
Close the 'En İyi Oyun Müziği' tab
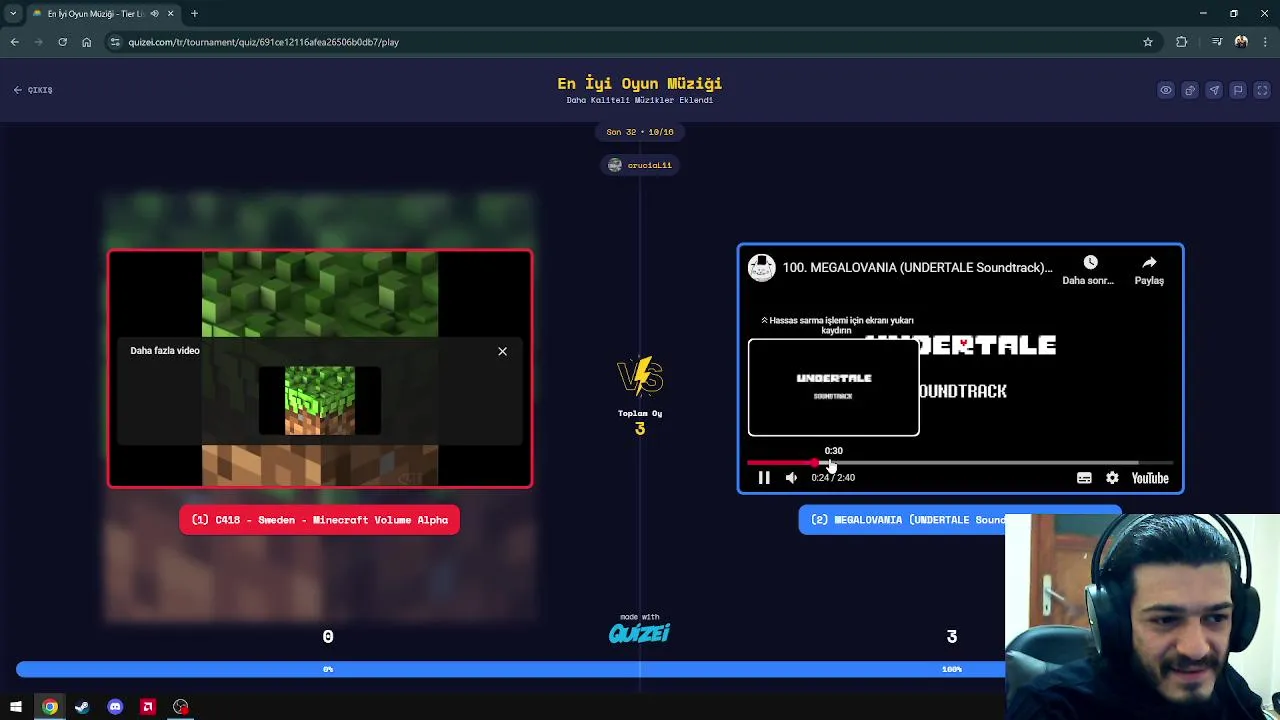tap(170, 14)
